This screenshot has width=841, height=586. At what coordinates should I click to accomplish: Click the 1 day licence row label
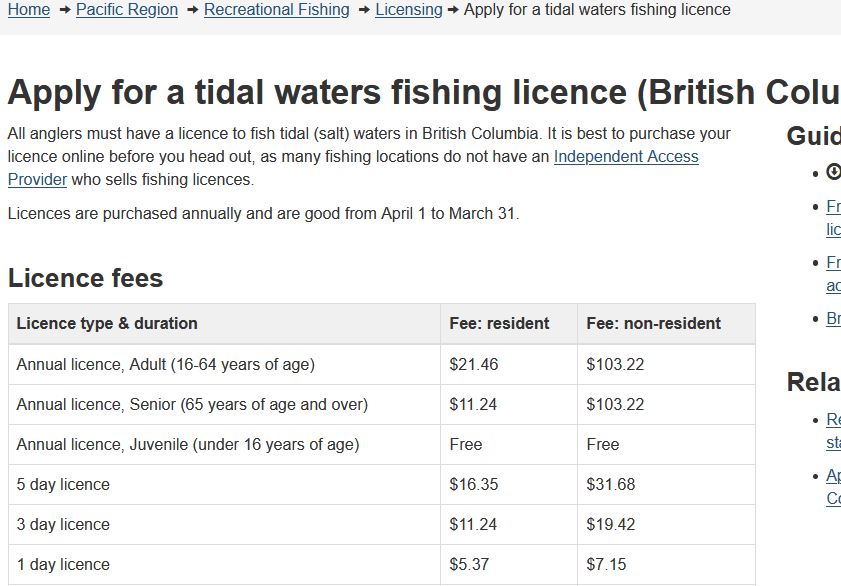click(63, 565)
